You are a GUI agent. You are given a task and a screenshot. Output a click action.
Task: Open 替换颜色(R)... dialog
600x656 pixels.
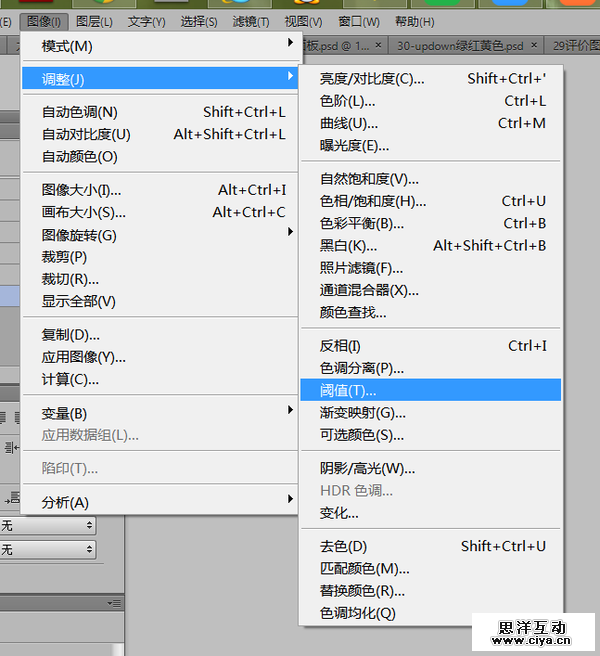click(431, 591)
